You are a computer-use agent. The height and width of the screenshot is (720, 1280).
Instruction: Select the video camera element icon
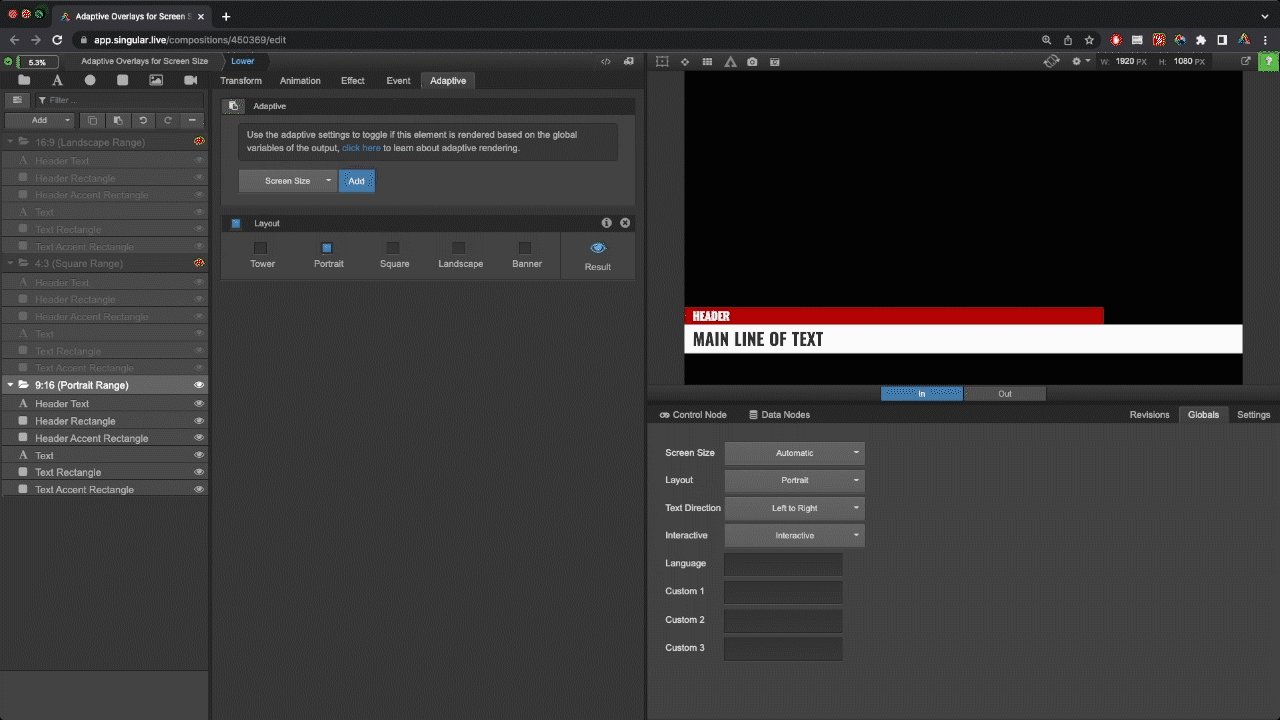coord(190,80)
